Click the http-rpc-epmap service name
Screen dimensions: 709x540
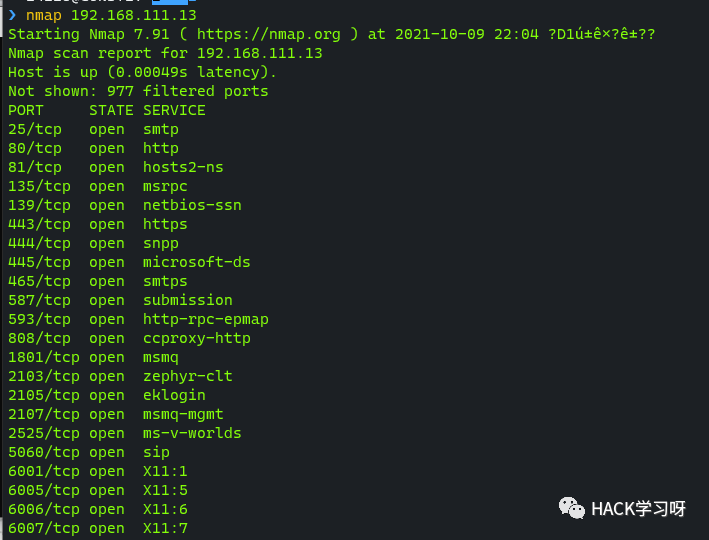(x=206, y=319)
